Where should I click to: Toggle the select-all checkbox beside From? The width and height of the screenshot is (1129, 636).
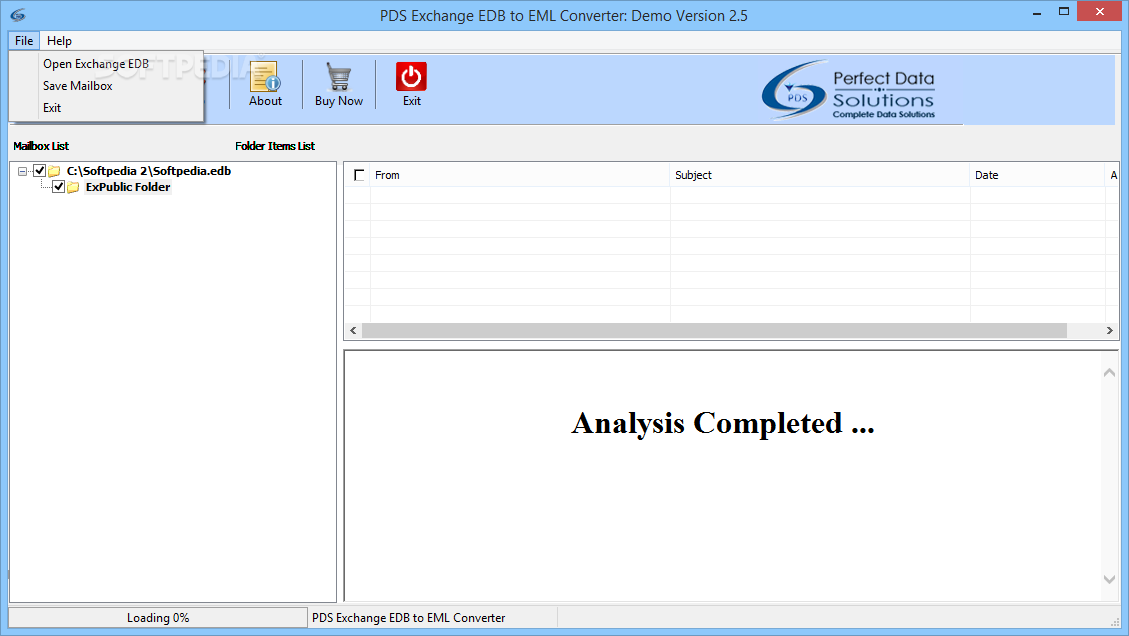click(359, 175)
